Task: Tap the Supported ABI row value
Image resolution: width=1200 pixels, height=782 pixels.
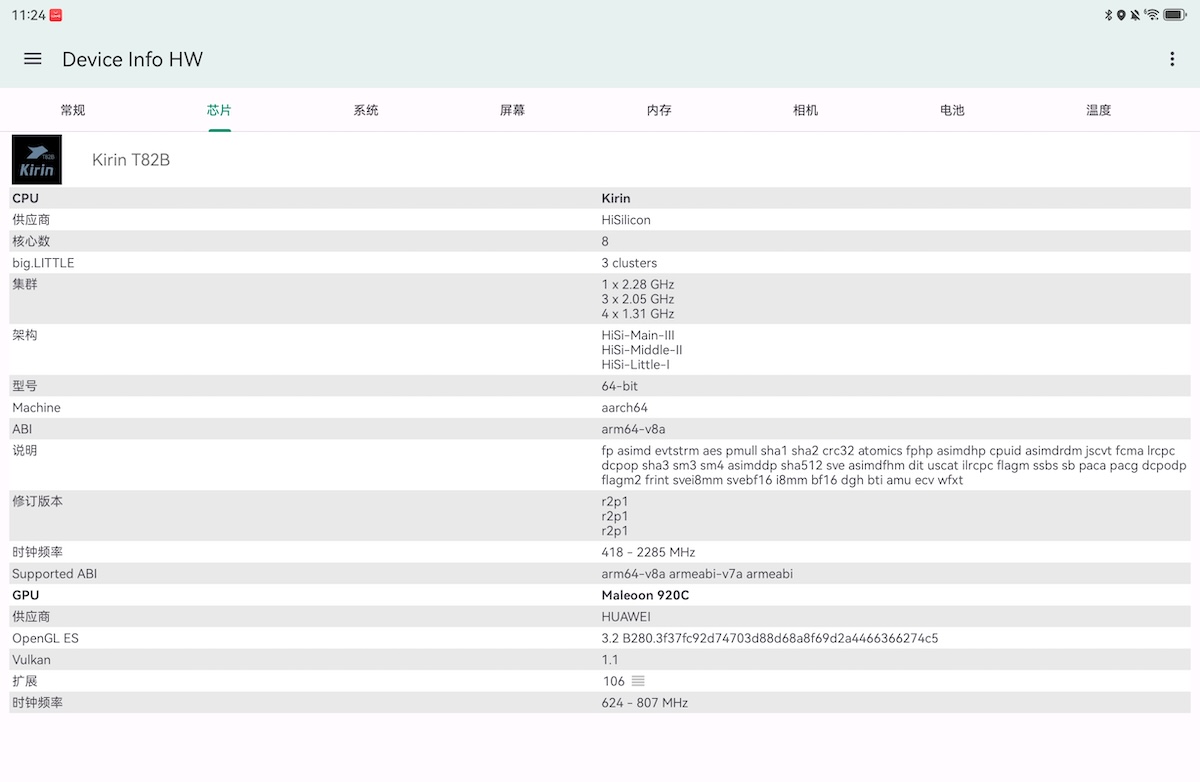Action: coord(697,574)
